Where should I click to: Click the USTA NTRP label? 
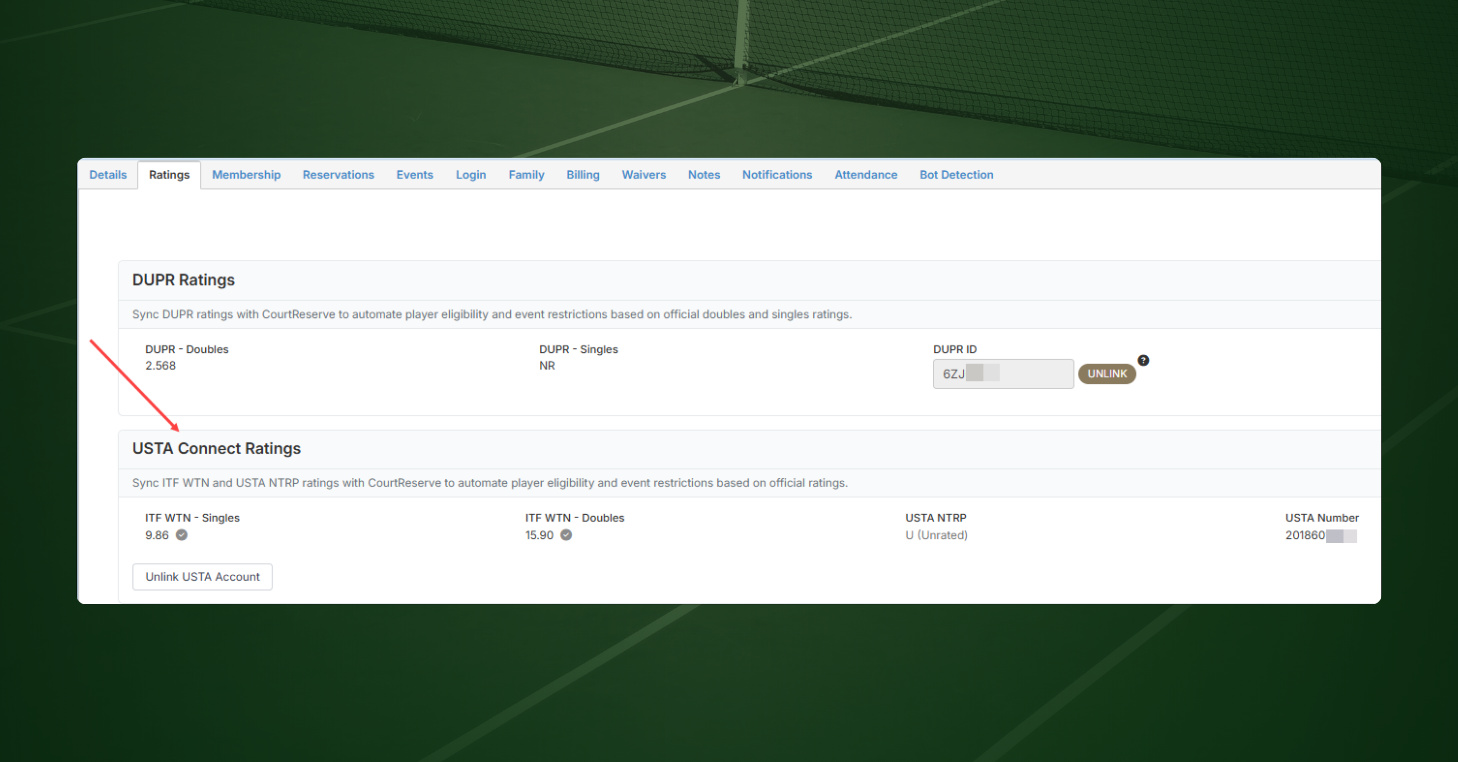click(x=935, y=518)
